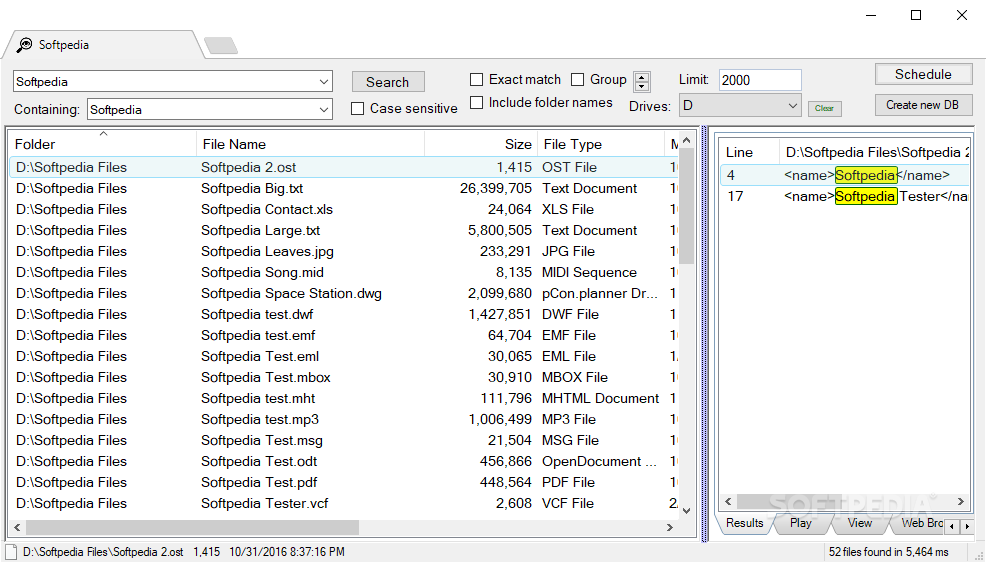Switch to the View tab
Image resolution: width=986 pixels, height=563 pixels.
point(859,523)
